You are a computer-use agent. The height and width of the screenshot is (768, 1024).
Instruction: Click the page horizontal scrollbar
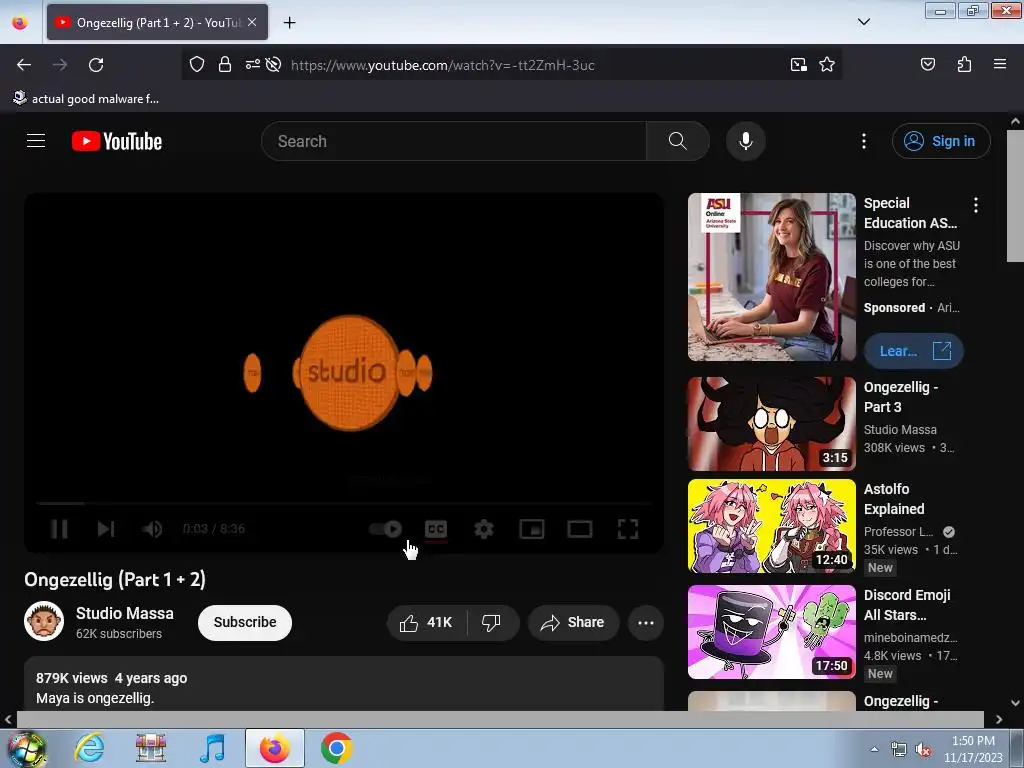click(500, 719)
